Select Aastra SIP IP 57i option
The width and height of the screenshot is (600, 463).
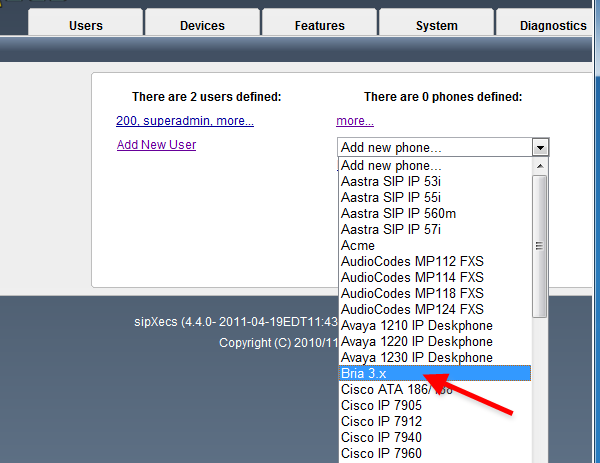(x=435, y=230)
